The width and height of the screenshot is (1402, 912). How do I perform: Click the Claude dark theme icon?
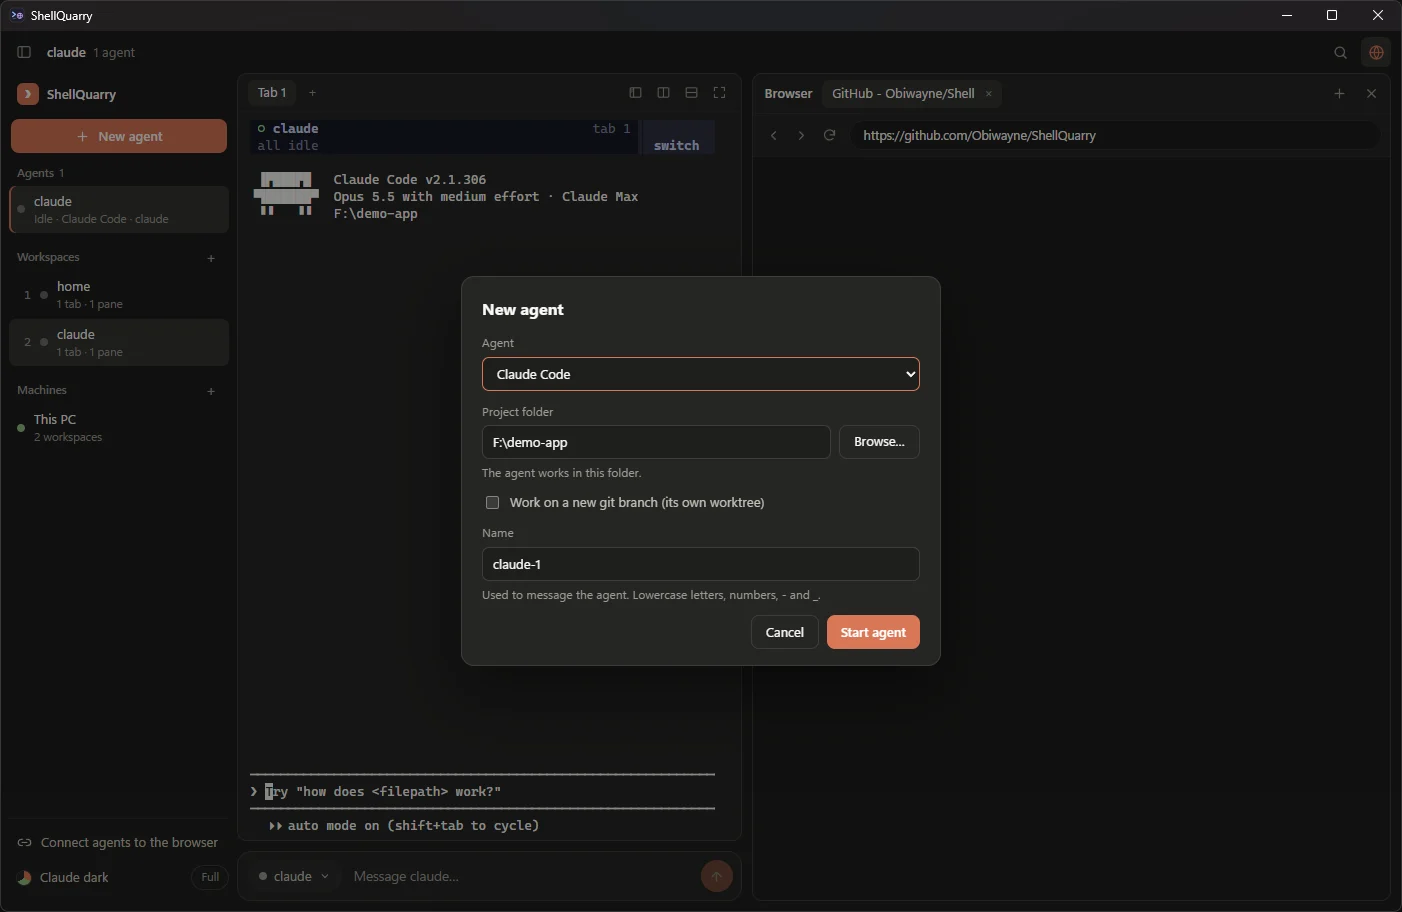(x=25, y=878)
